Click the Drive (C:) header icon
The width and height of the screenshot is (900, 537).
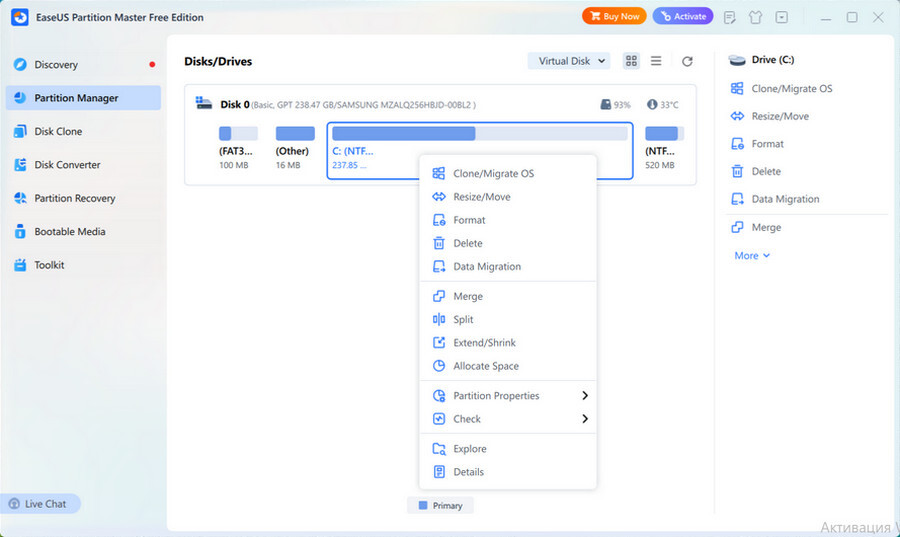(x=737, y=60)
